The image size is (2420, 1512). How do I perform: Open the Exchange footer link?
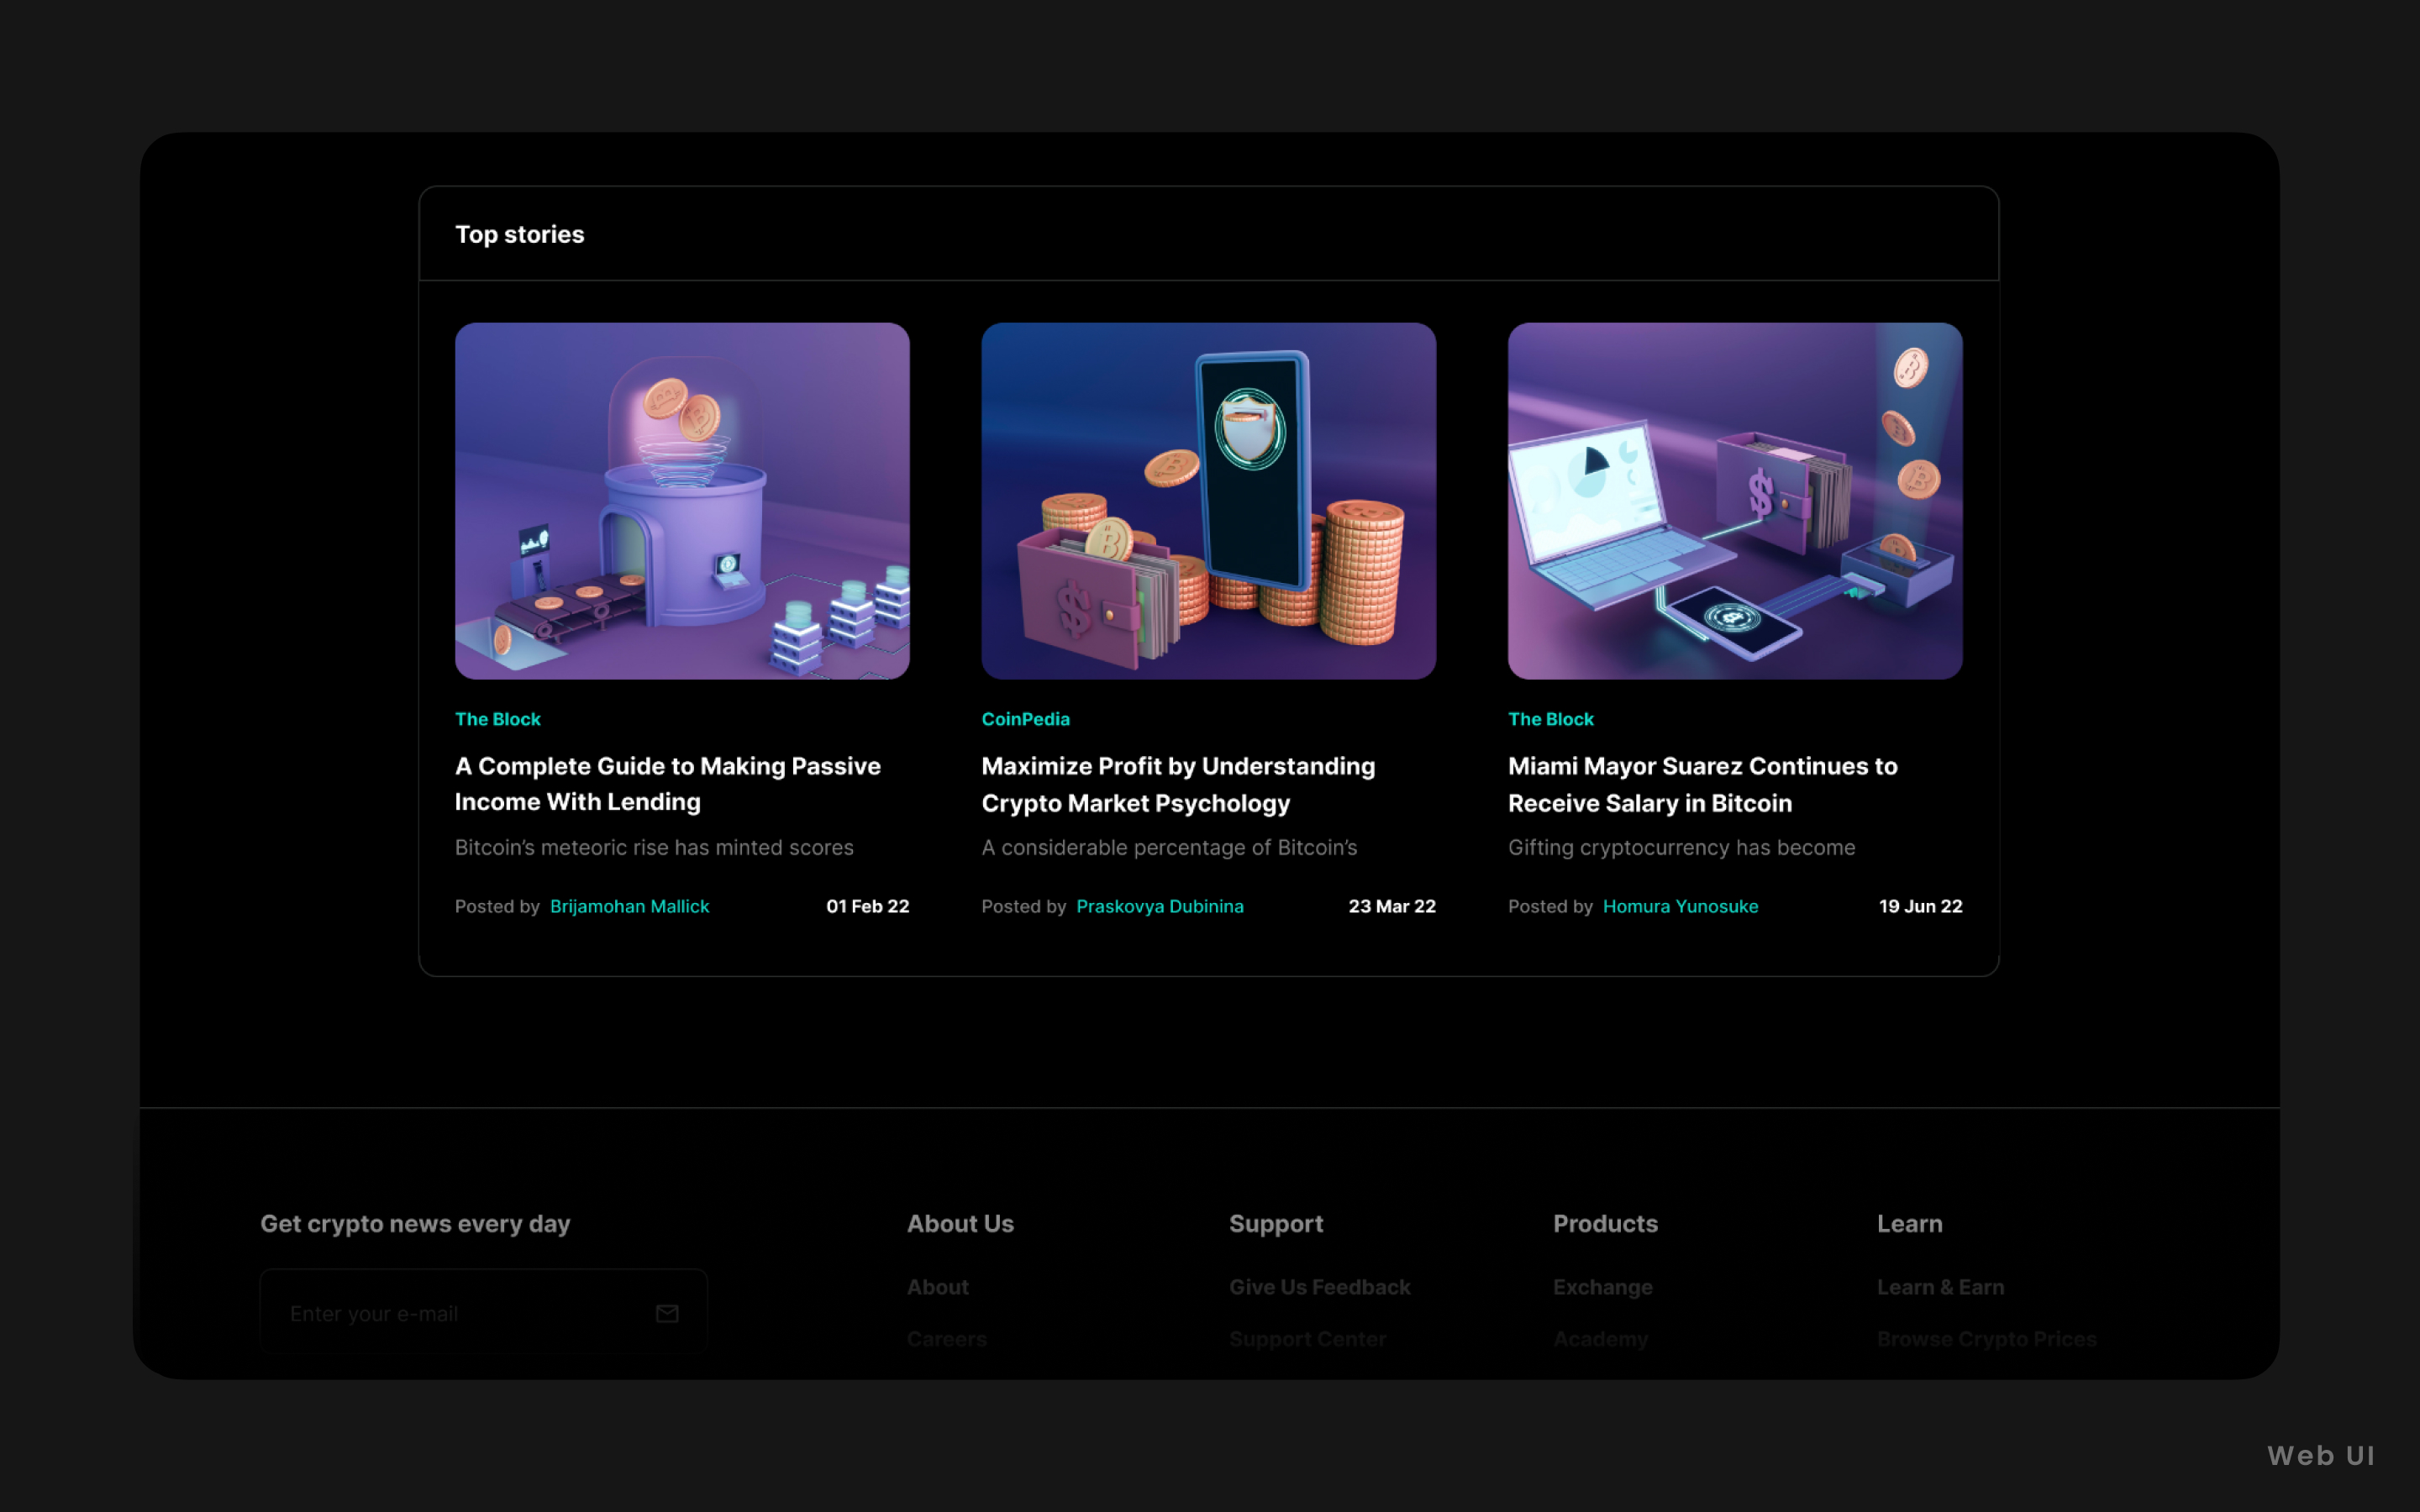1602,1287
